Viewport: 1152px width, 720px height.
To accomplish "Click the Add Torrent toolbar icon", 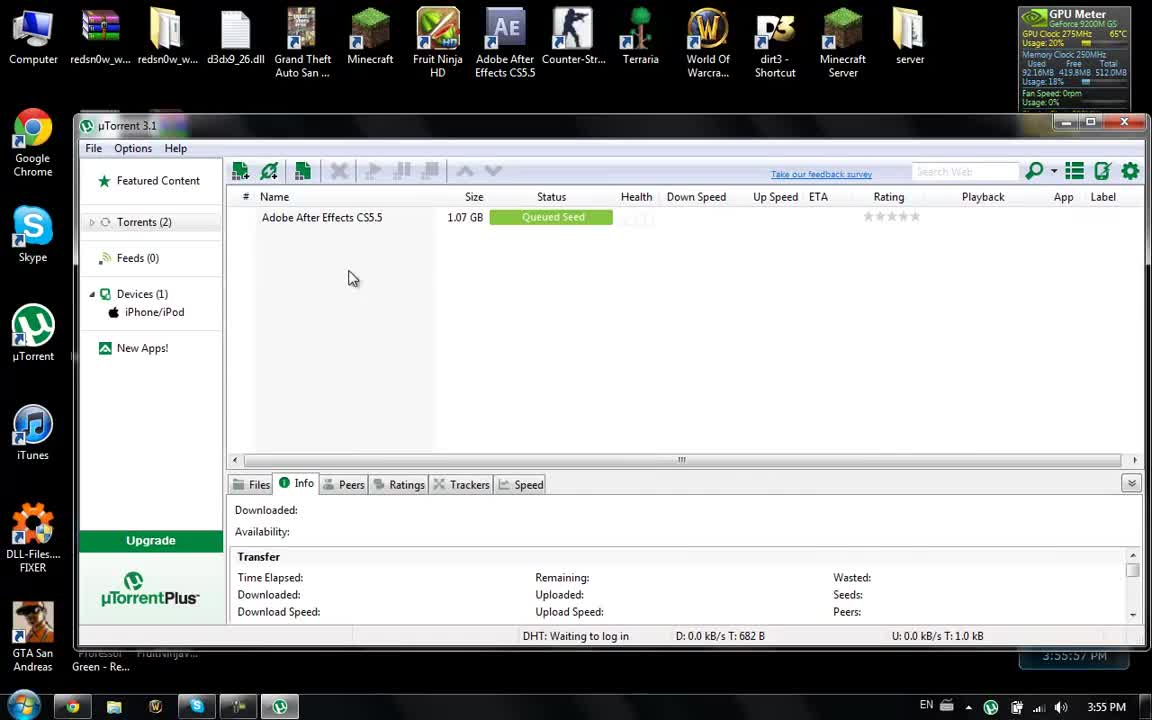I will [x=240, y=171].
